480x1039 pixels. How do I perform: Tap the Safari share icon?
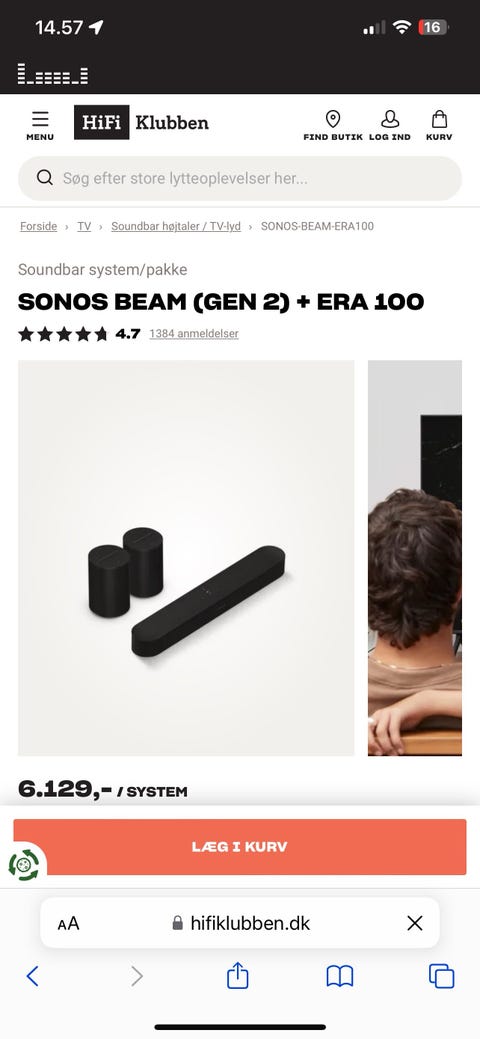click(x=237, y=976)
